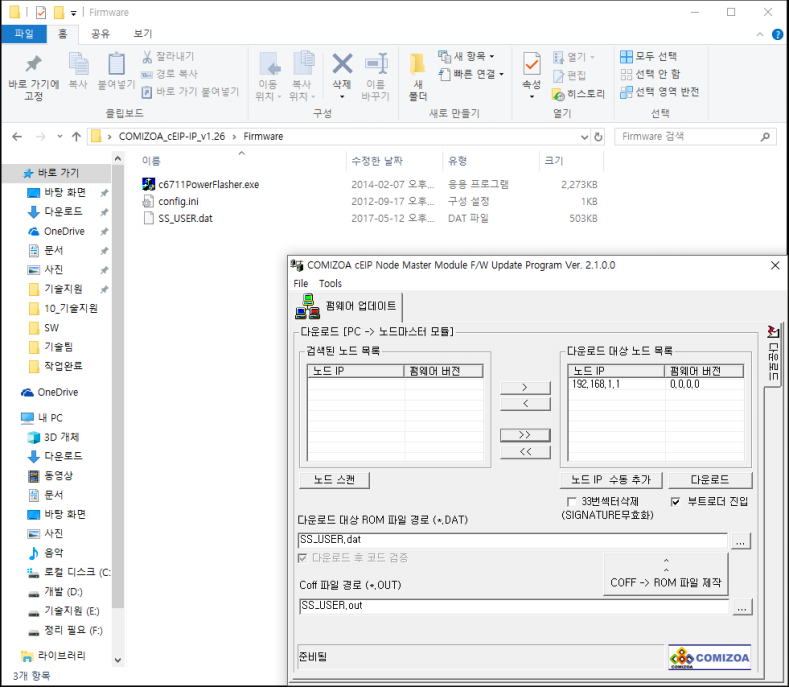The width and height of the screenshot is (789, 688).
Task: Switch to the 보기 ribbon tab
Action: [x=143, y=33]
